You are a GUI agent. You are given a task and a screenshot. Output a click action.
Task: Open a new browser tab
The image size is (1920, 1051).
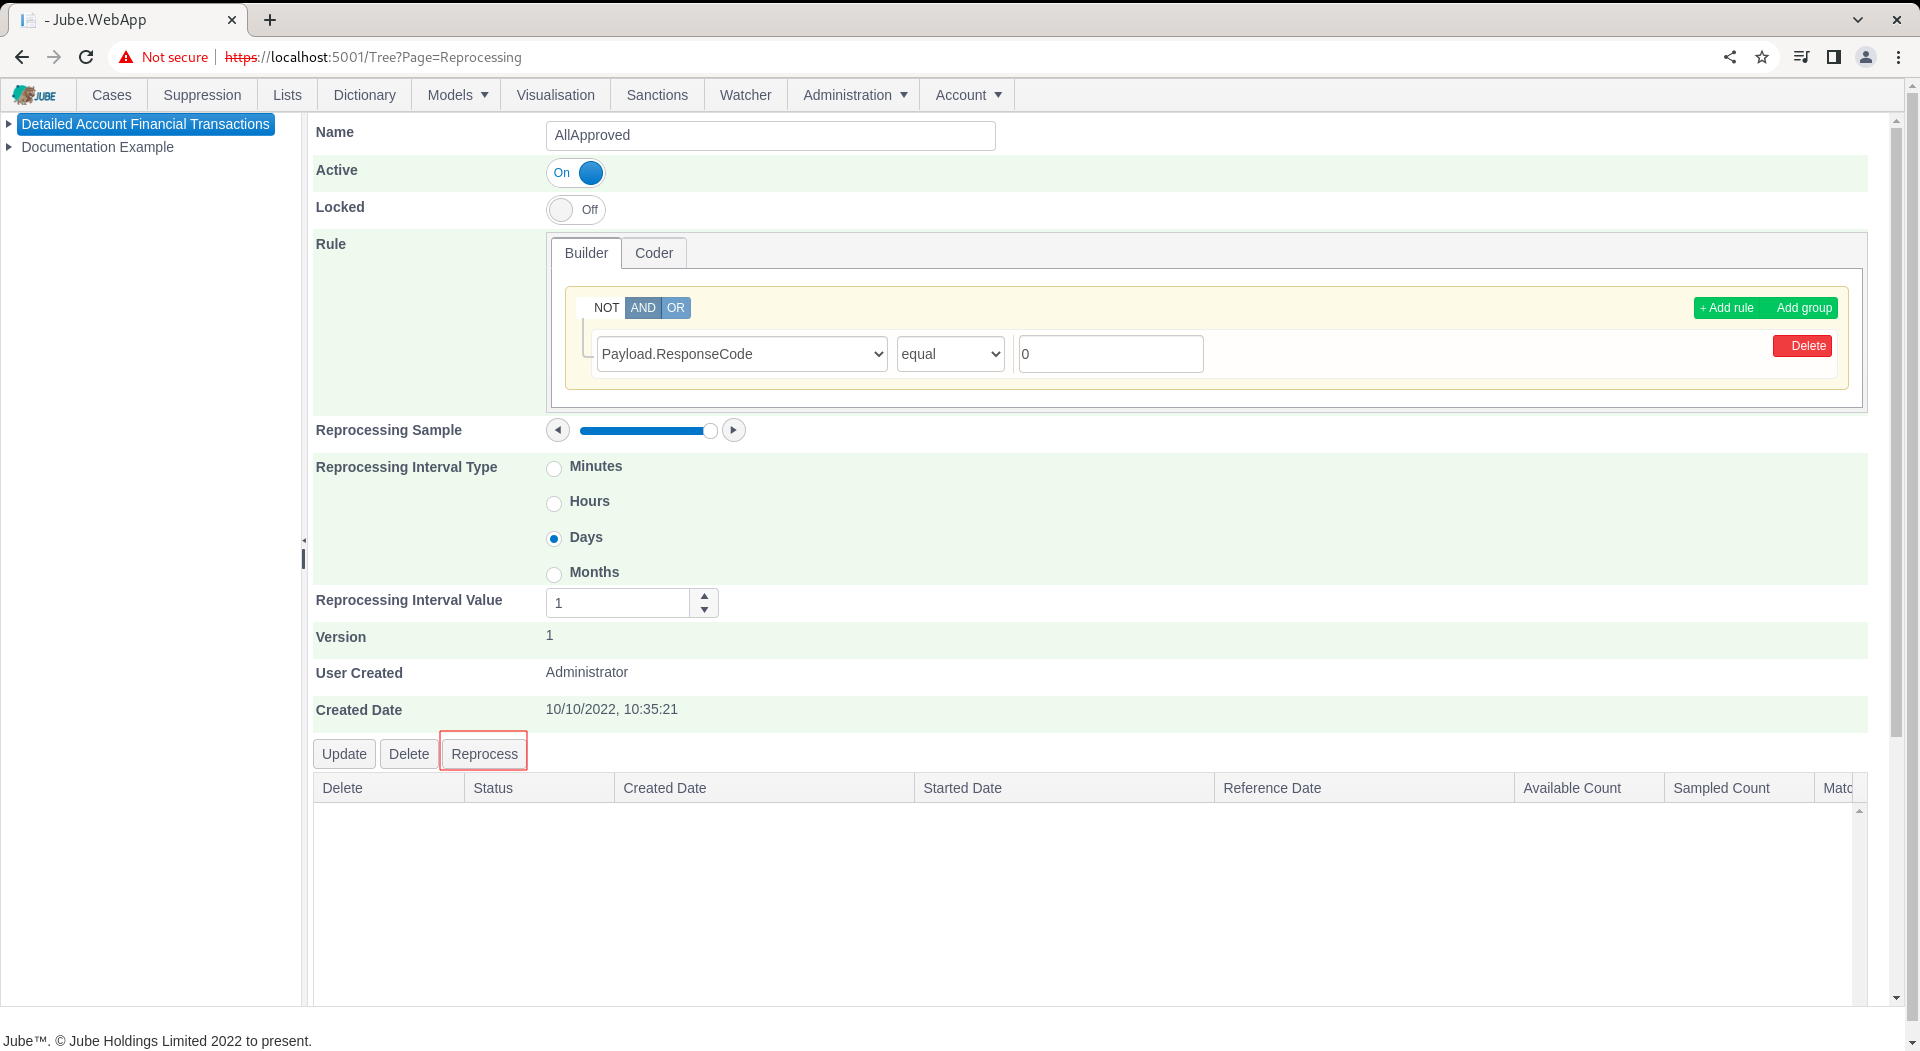point(270,20)
